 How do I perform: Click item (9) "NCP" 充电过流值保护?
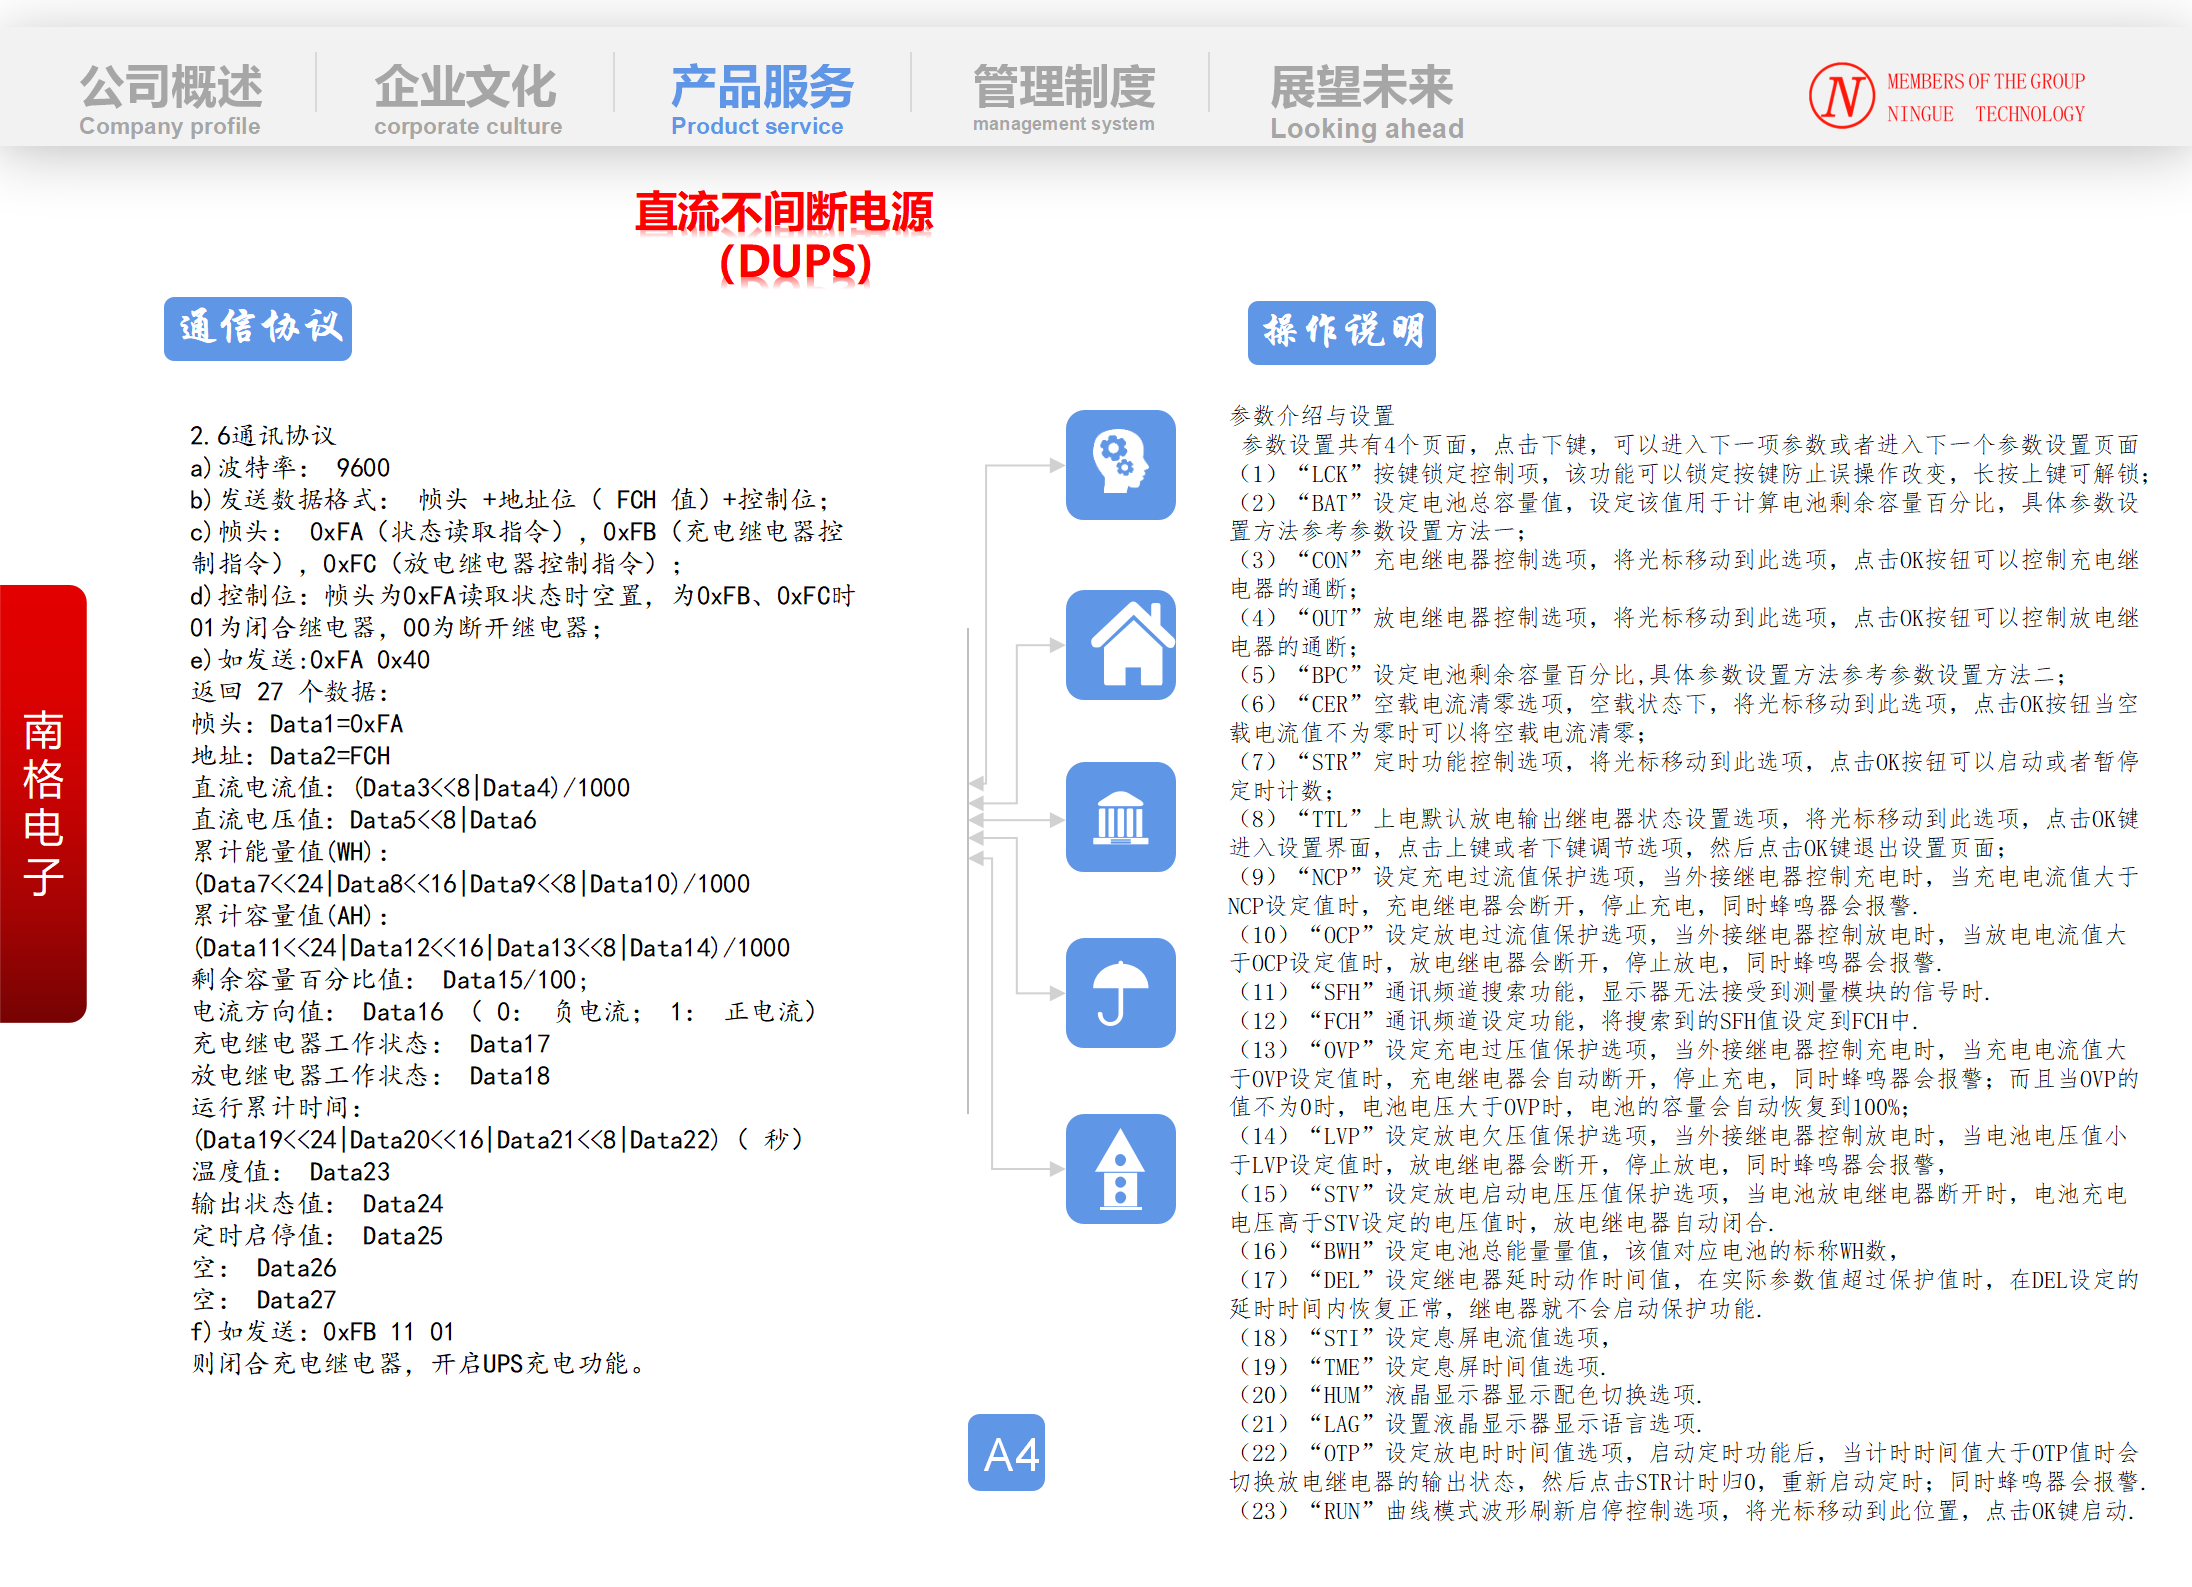pyautogui.click(x=1685, y=891)
